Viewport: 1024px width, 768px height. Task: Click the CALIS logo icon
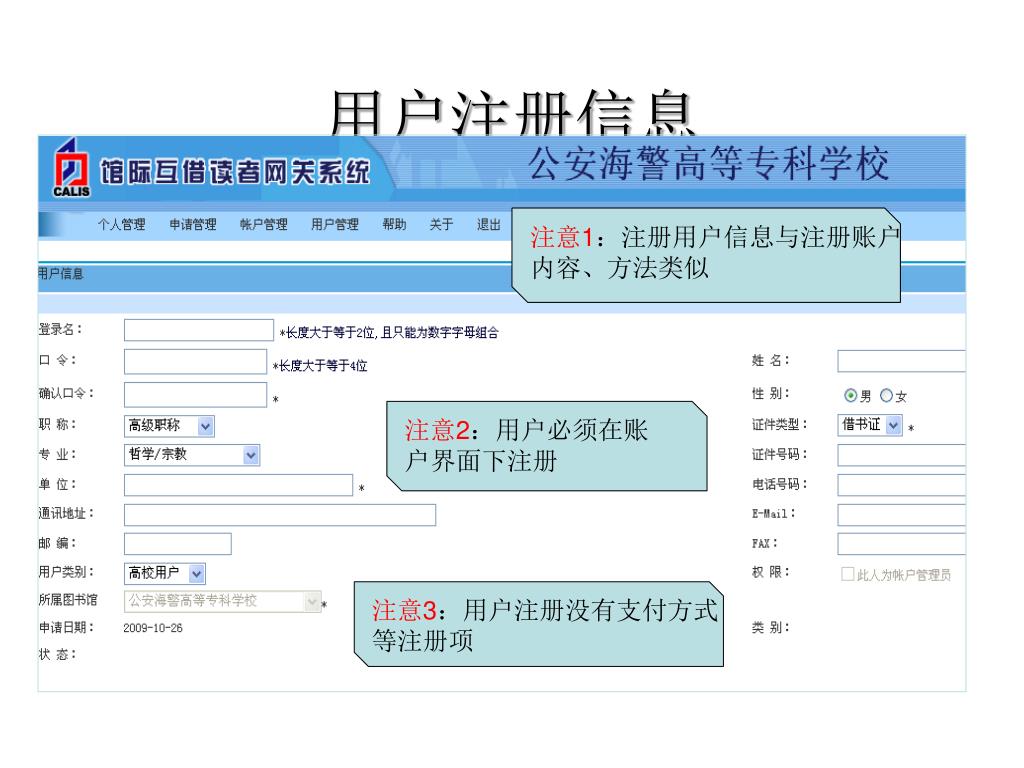pyautogui.click(x=71, y=169)
